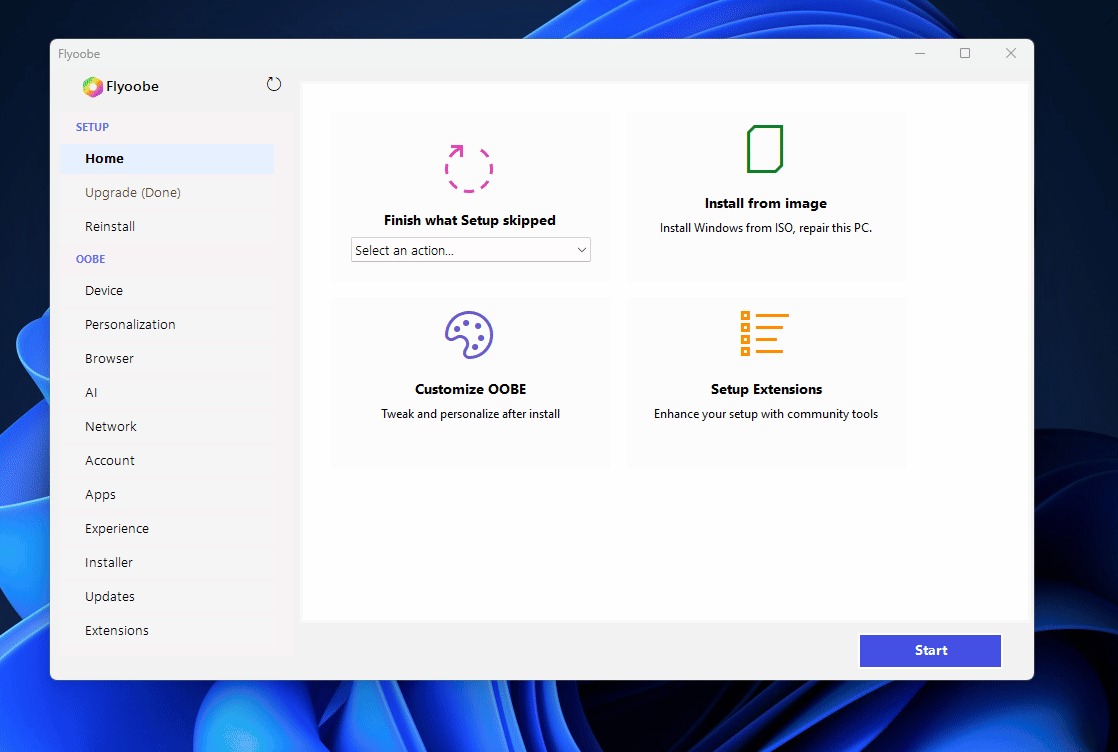Viewport: 1118px width, 752px height.
Task: Open the Personalization page
Action: click(130, 325)
